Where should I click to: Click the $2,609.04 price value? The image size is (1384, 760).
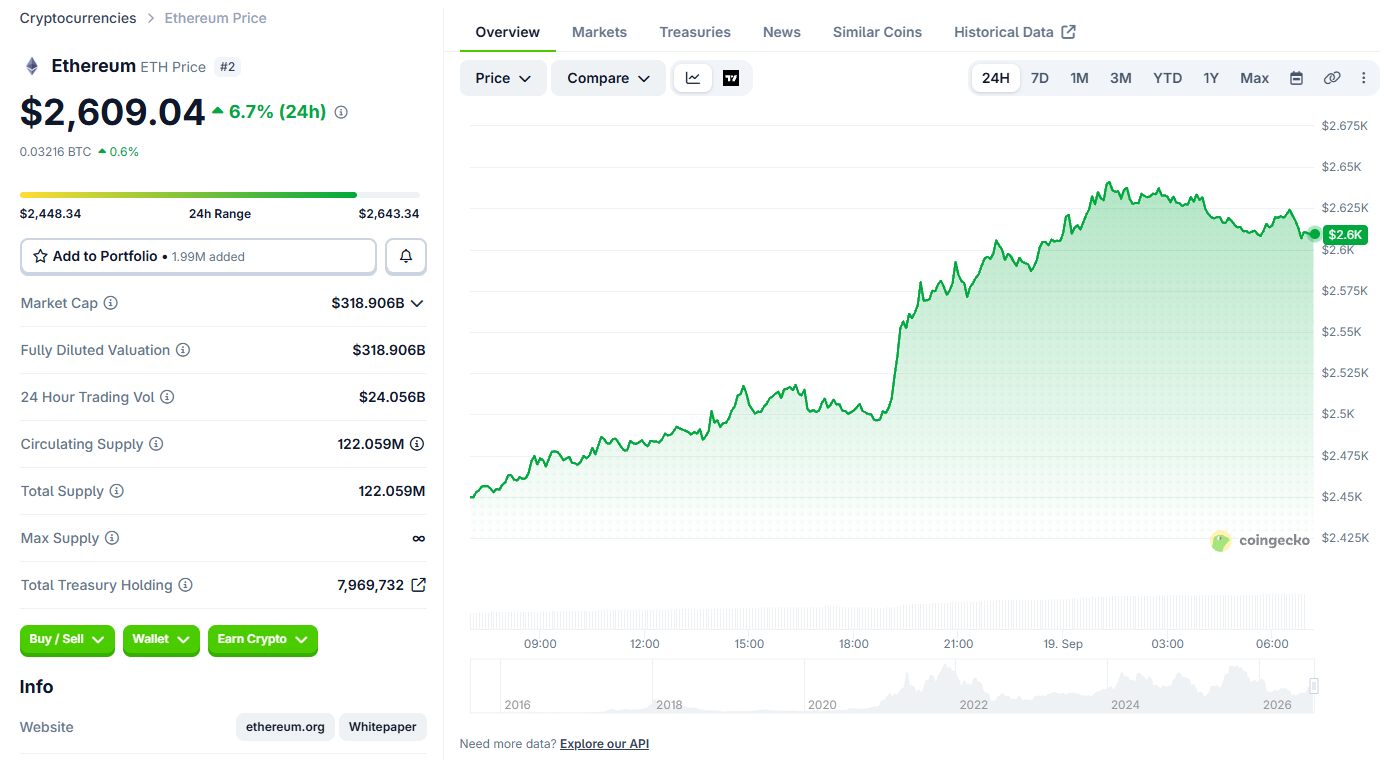(112, 112)
